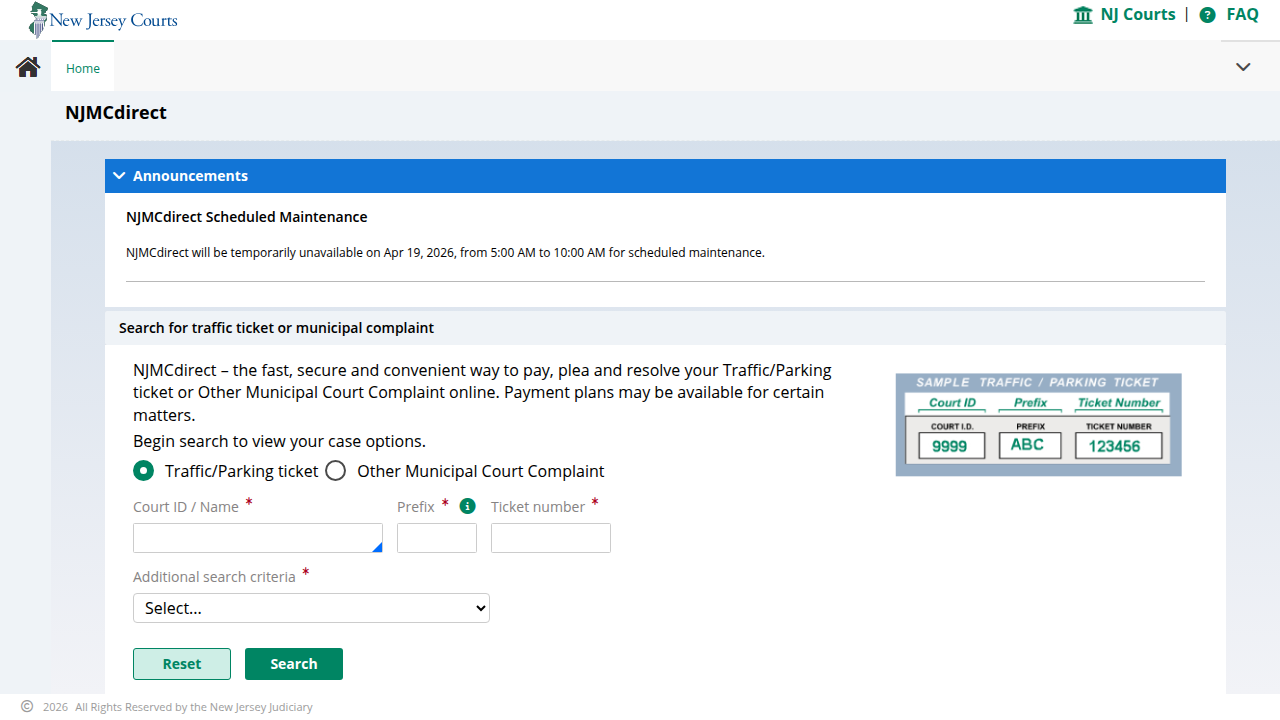Click the sample traffic ticket image
Image resolution: width=1280 pixels, height=720 pixels.
coord(1038,424)
